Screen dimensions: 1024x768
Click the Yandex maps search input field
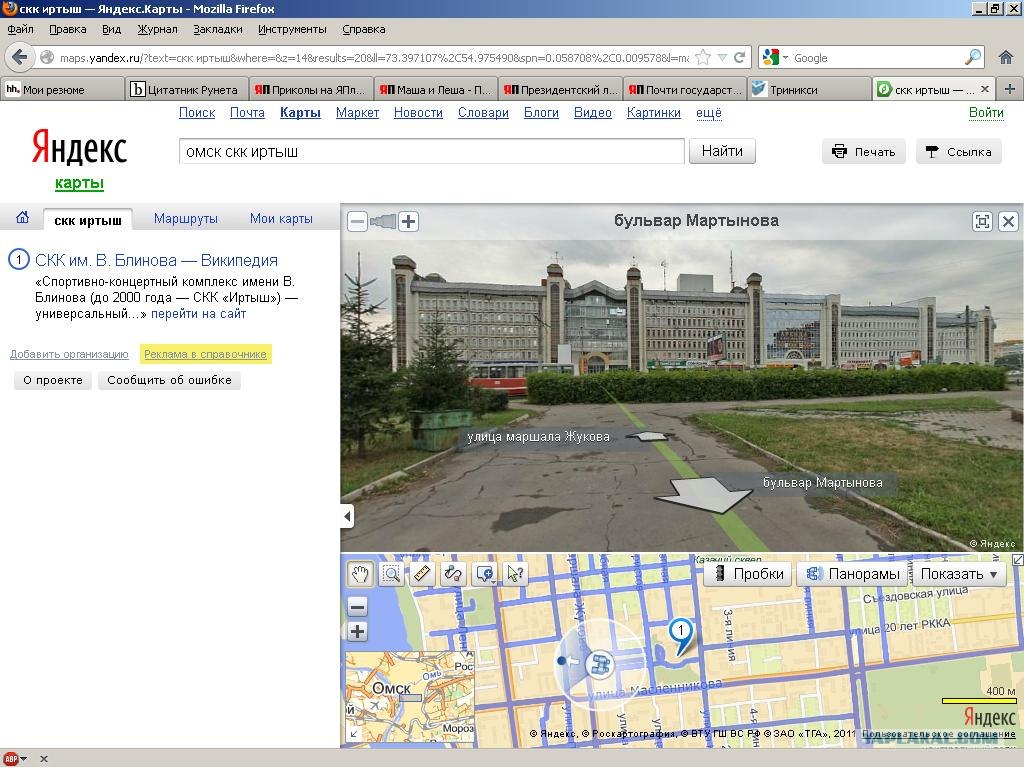tap(431, 152)
